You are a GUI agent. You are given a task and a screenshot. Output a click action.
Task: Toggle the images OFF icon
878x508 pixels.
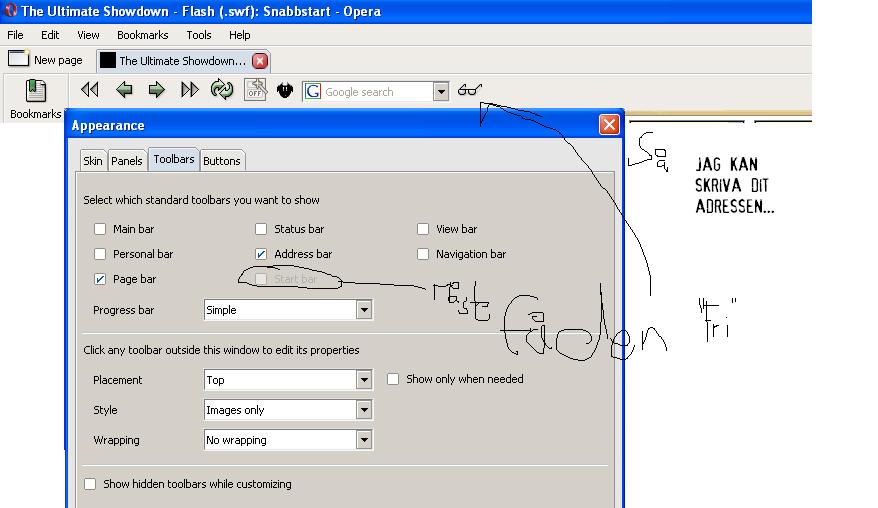[x=255, y=90]
